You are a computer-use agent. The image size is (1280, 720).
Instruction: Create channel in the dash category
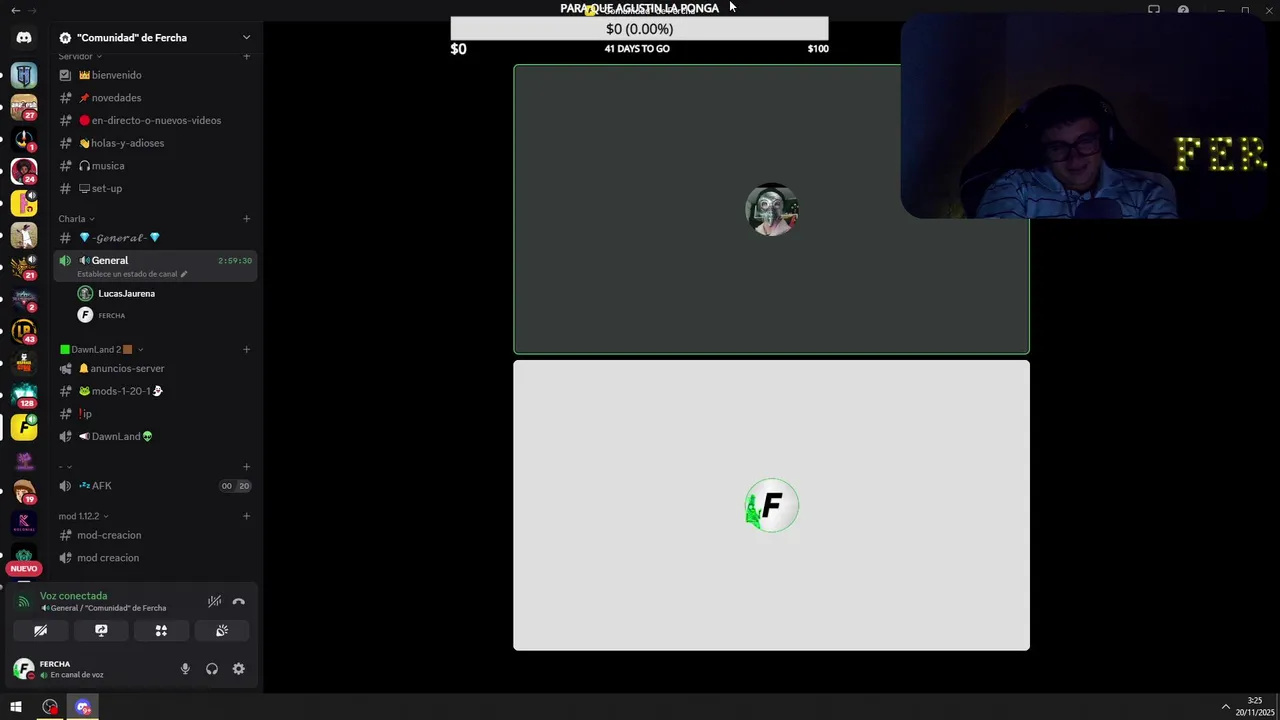coord(246,467)
